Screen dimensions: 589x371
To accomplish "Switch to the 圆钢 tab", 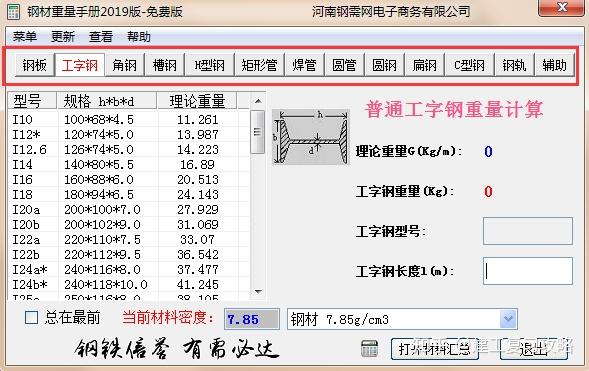I will (384, 65).
